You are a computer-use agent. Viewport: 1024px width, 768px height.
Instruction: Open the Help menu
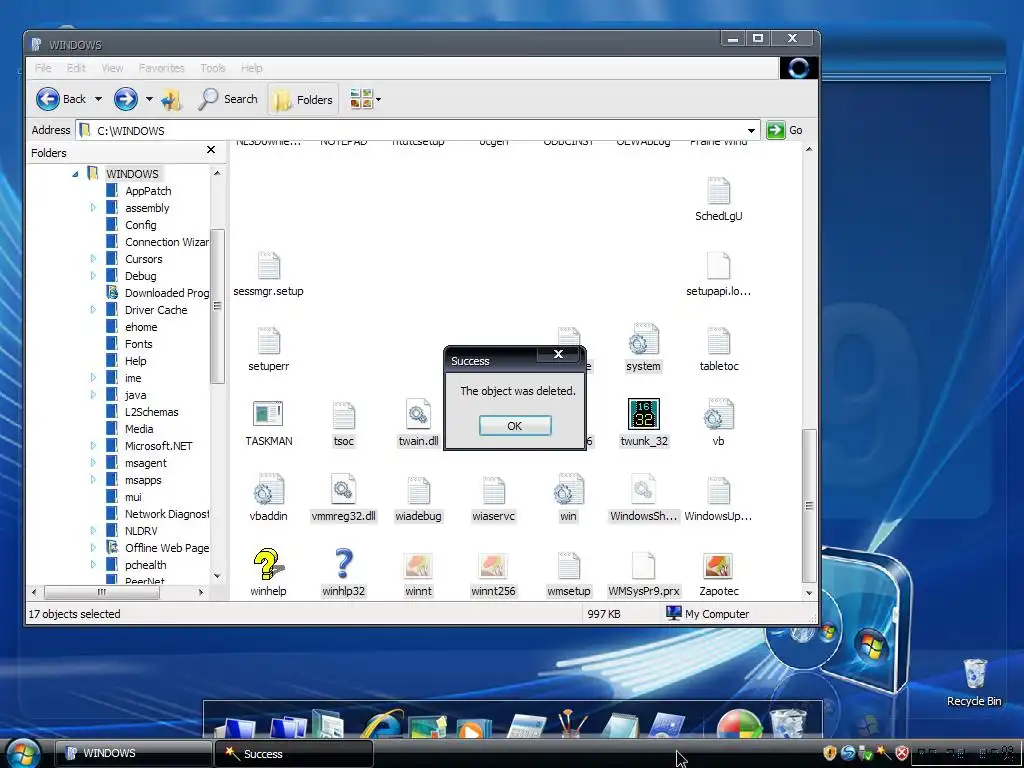251,68
